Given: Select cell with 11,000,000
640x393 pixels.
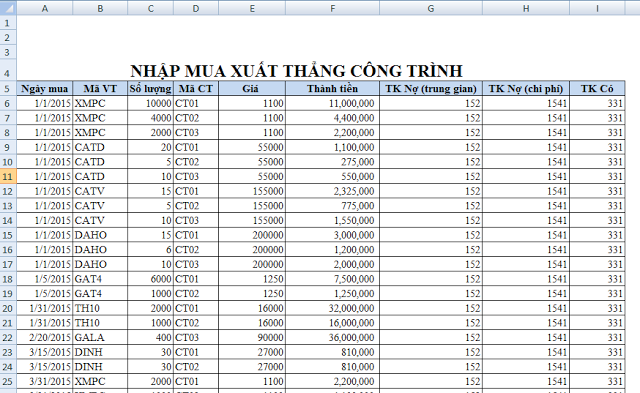Looking at the screenshot, I should pyautogui.click(x=332, y=103).
